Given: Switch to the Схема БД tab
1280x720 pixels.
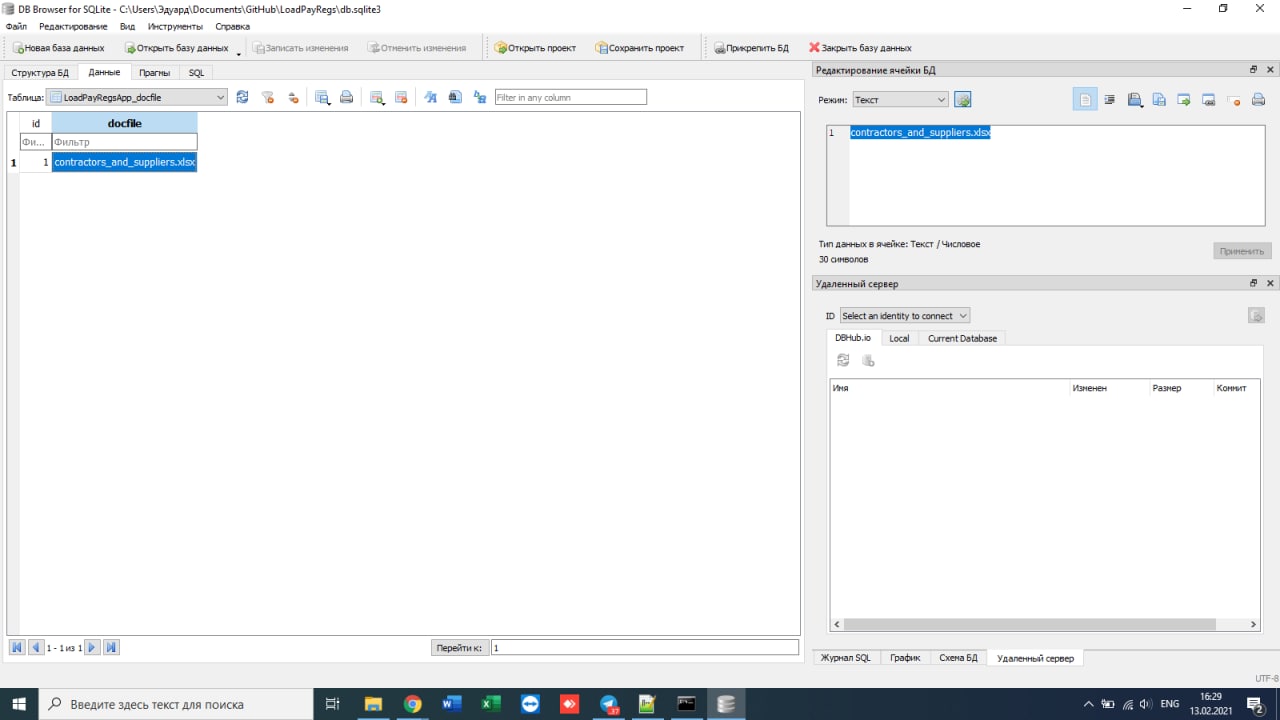Looking at the screenshot, I should pyautogui.click(x=958, y=658).
